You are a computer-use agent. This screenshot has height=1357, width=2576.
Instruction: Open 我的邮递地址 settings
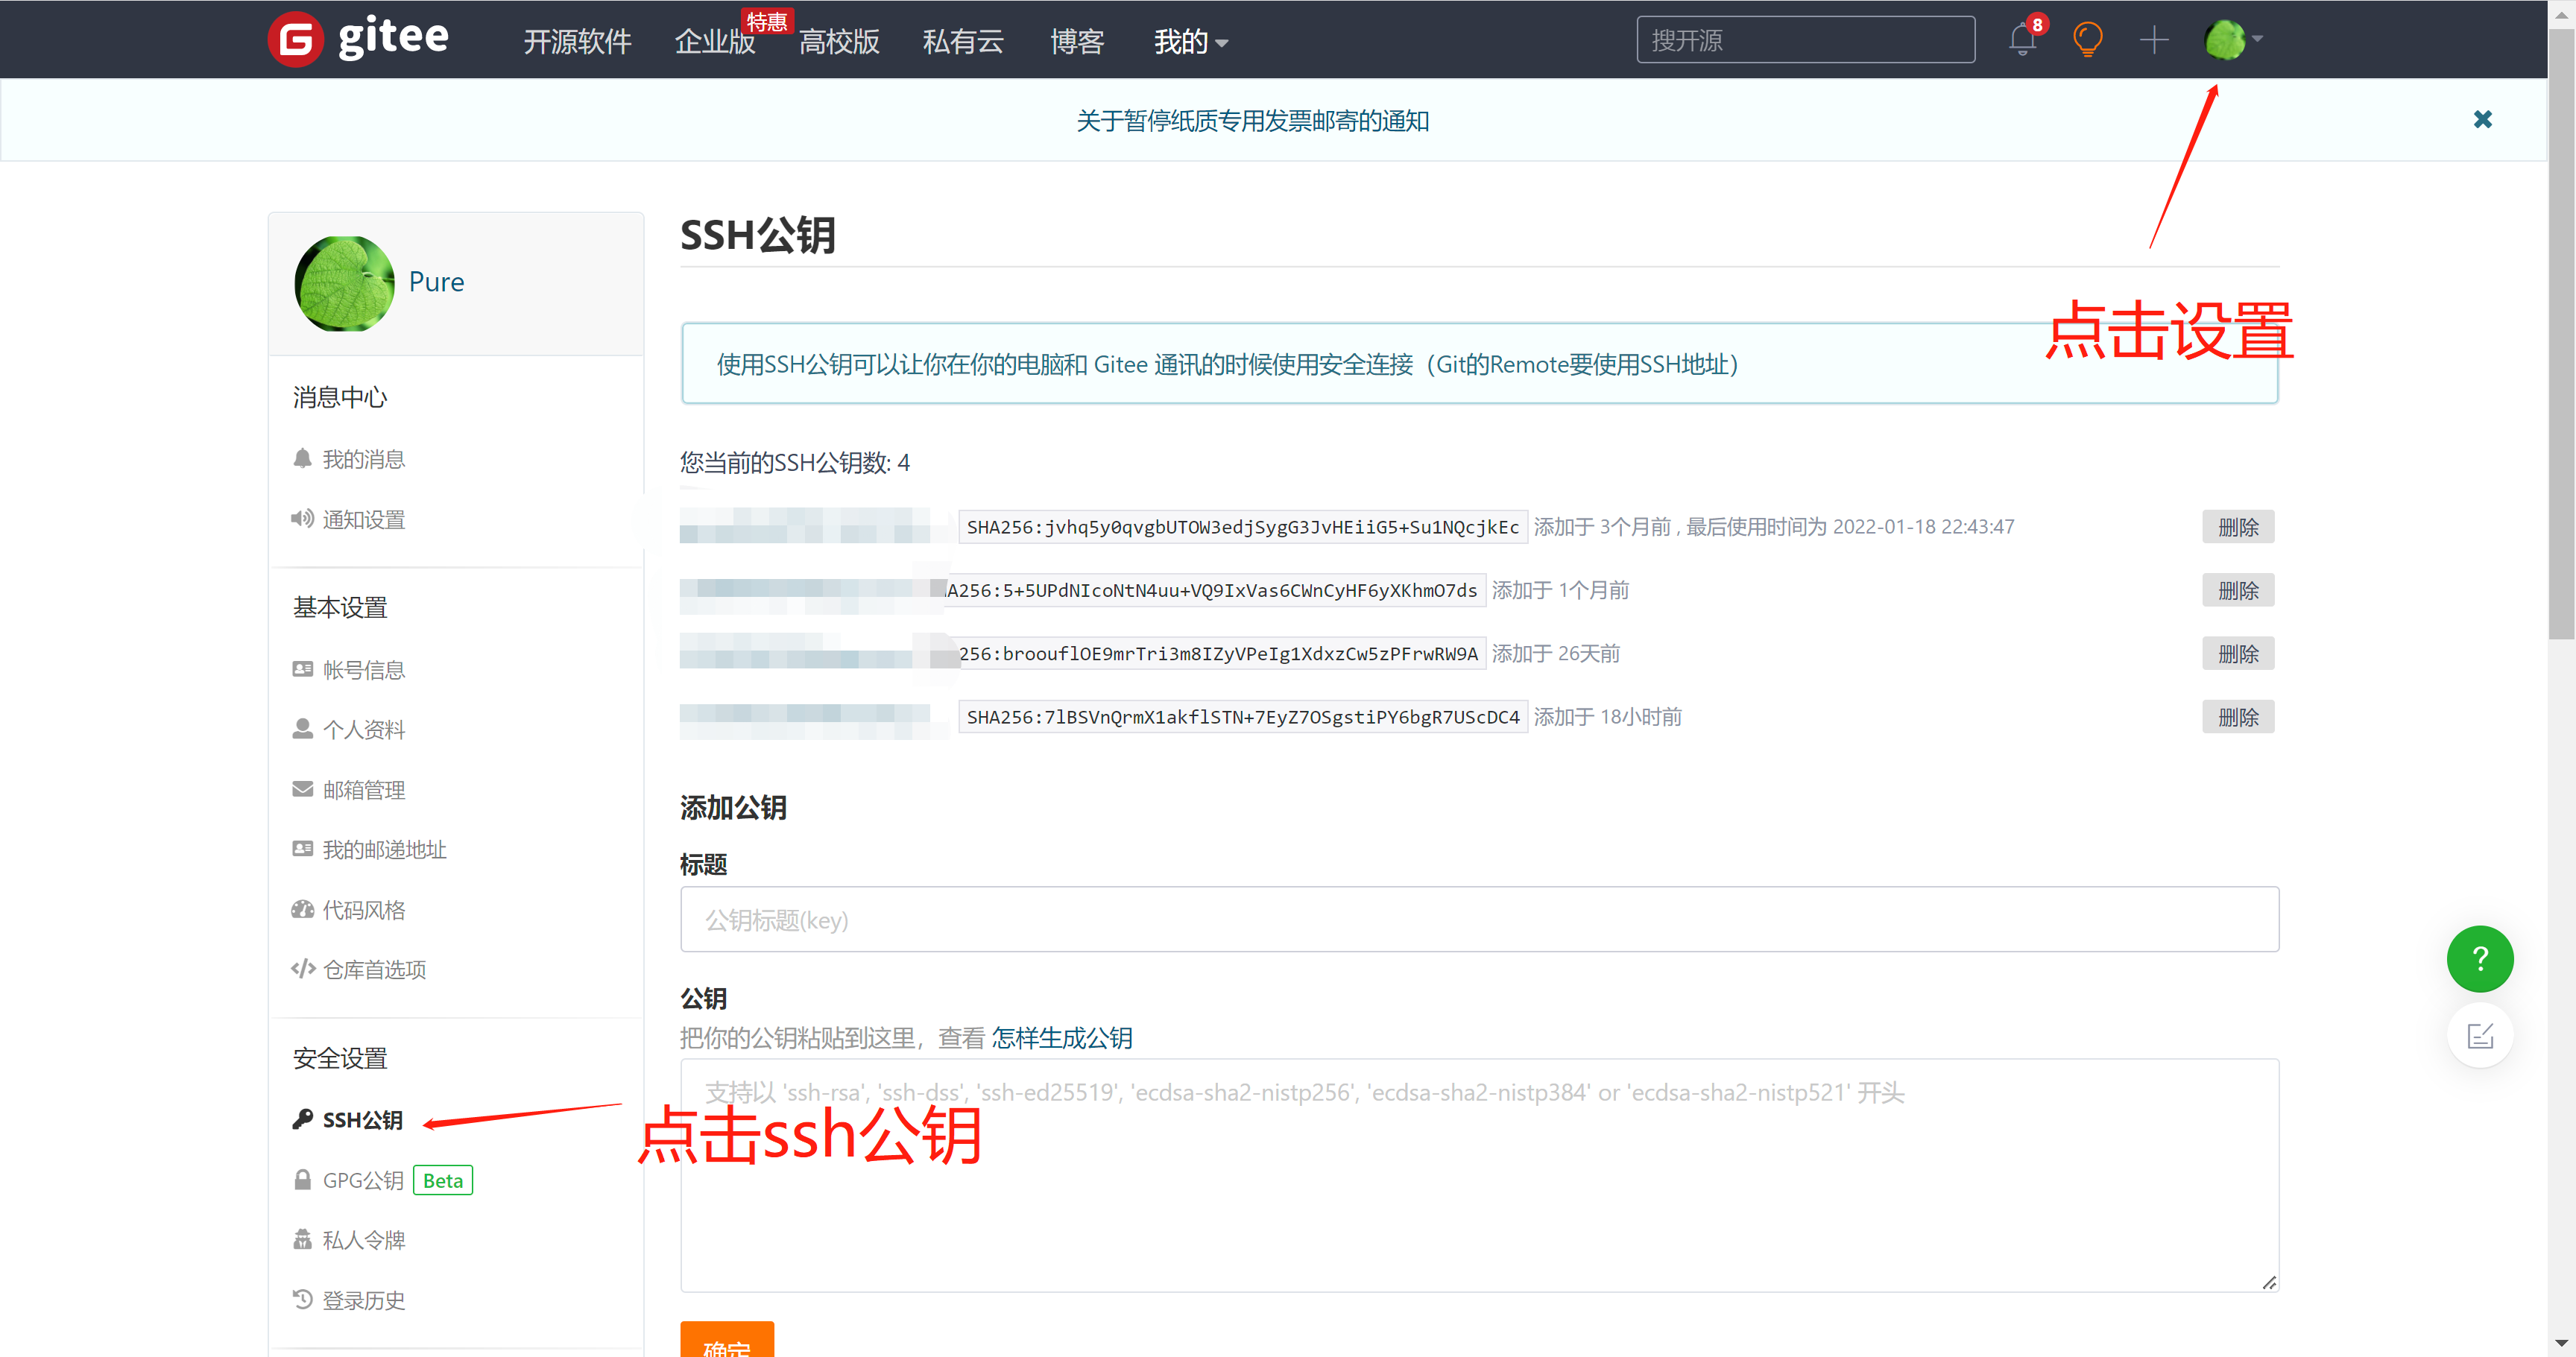(384, 850)
